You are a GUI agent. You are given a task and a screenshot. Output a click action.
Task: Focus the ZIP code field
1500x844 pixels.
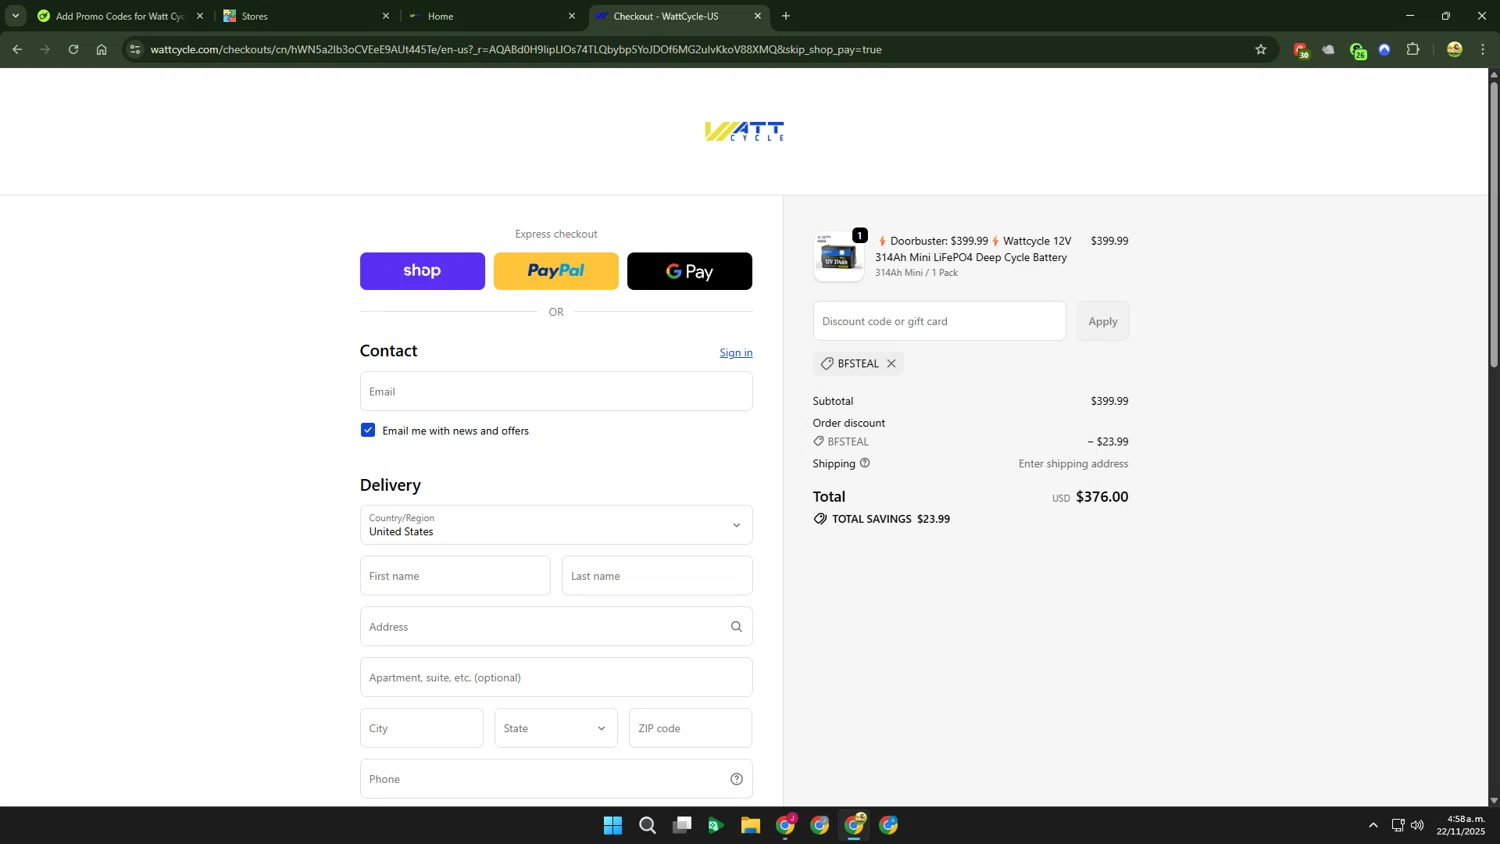[690, 728]
